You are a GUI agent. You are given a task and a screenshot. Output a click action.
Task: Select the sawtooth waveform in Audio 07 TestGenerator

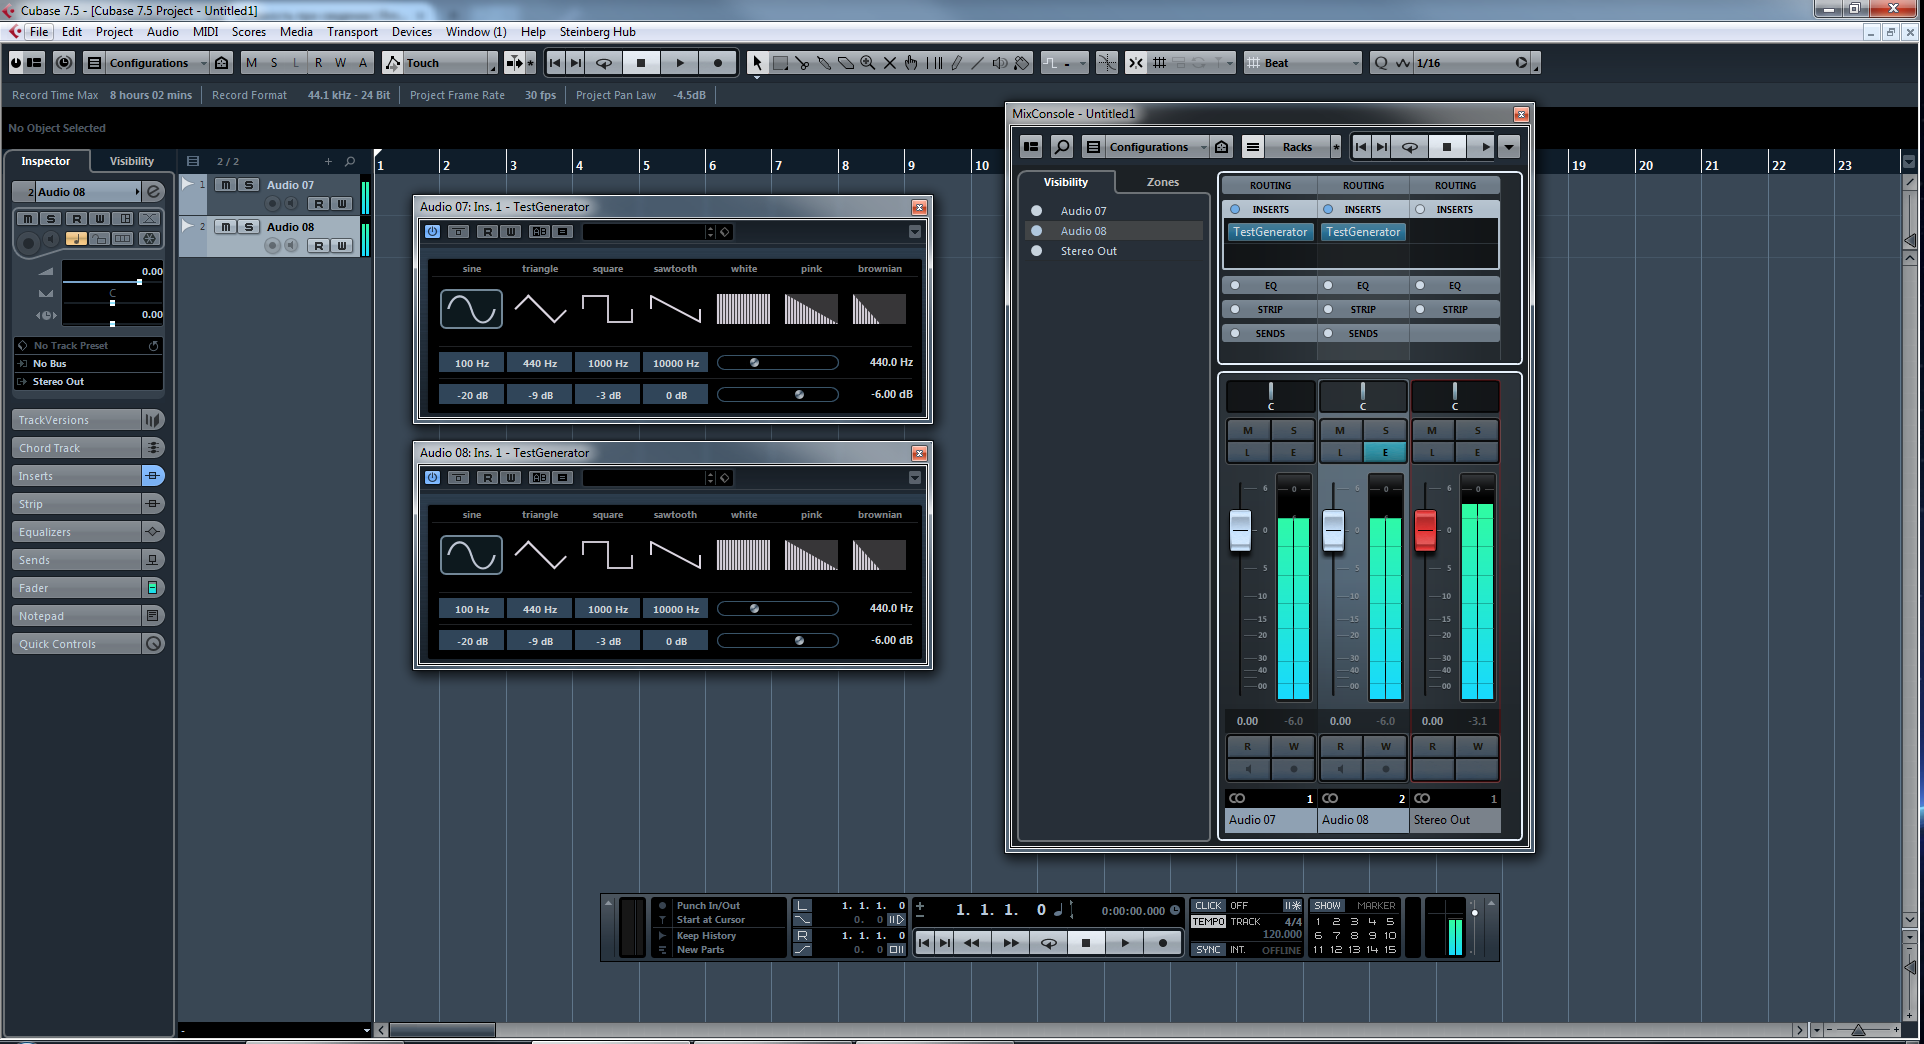click(x=676, y=309)
